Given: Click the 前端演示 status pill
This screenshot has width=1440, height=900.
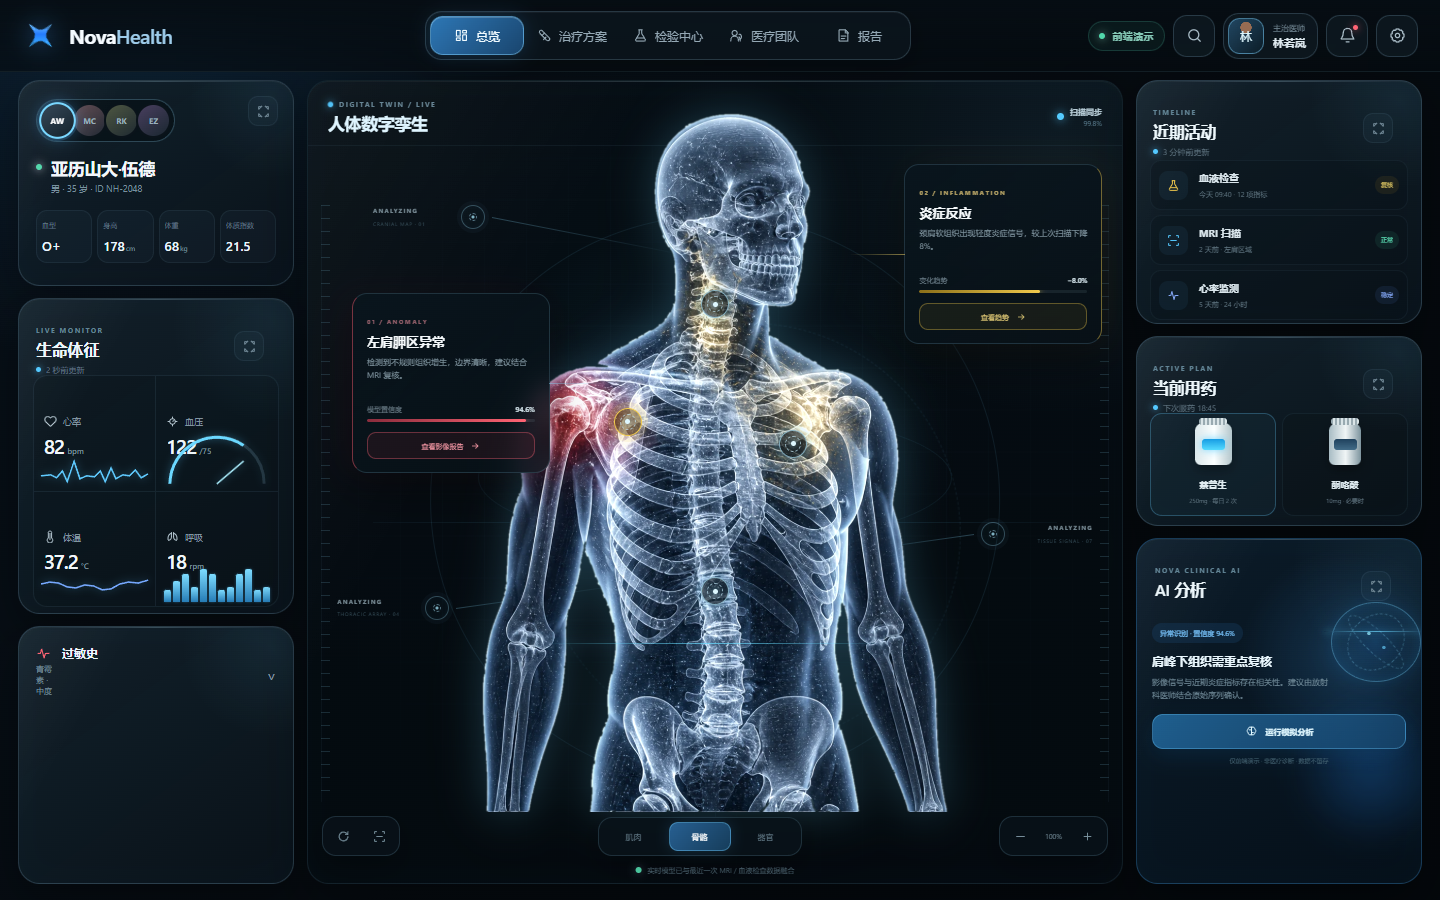Looking at the screenshot, I should [1127, 36].
